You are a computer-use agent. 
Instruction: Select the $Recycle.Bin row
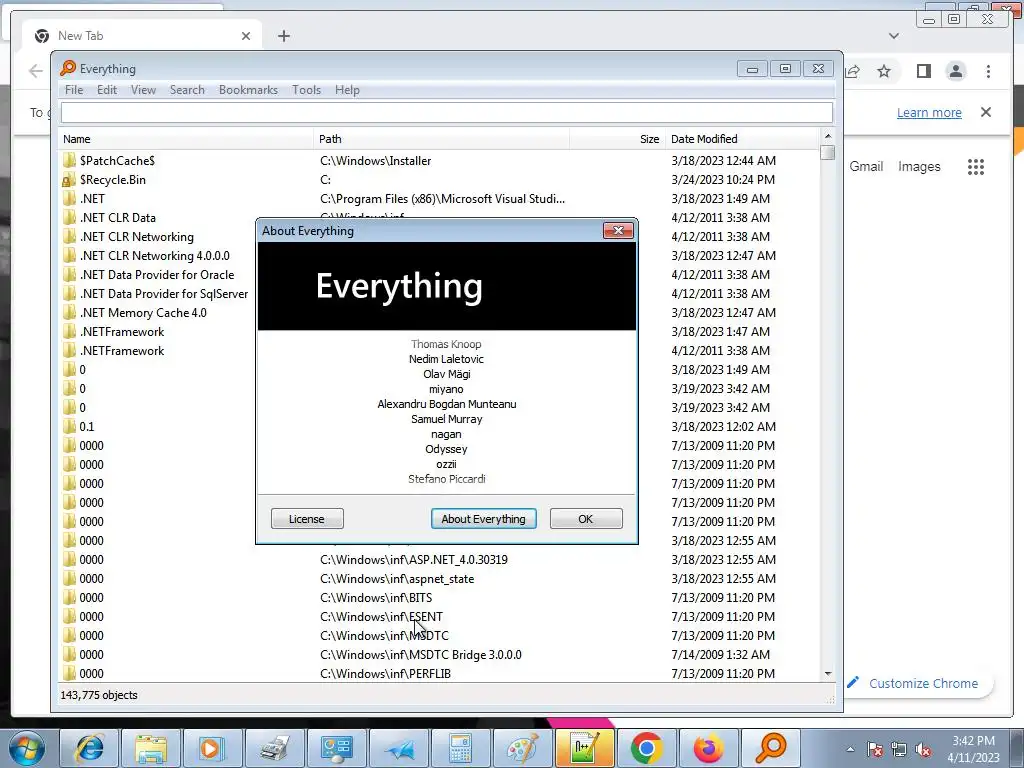click(x=439, y=180)
